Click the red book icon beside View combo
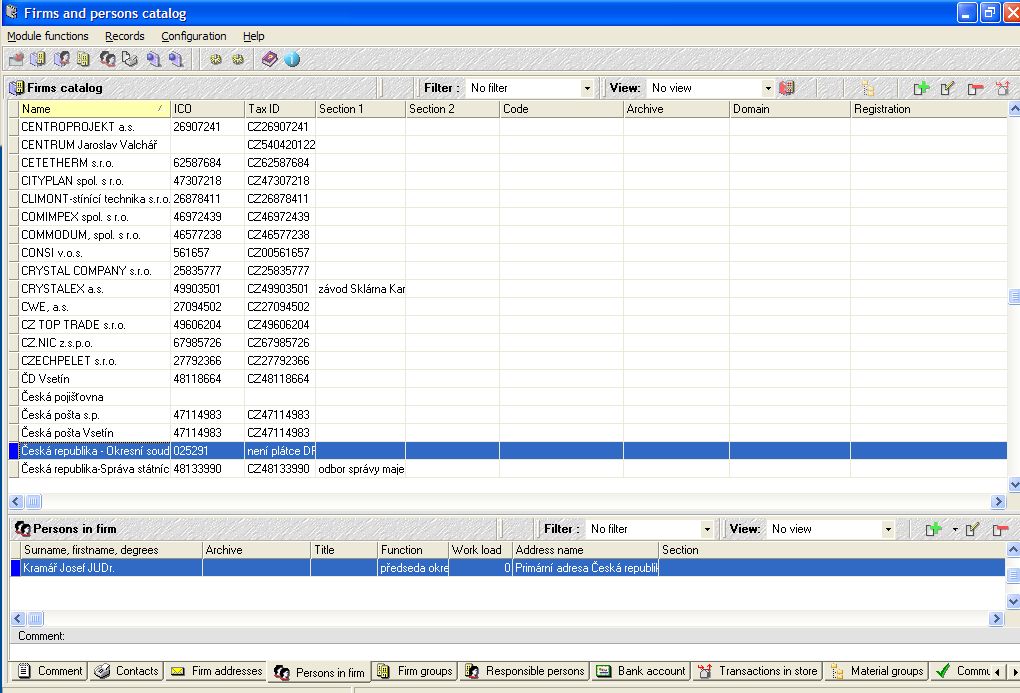Screen dimensions: 1020x693 tap(787, 88)
